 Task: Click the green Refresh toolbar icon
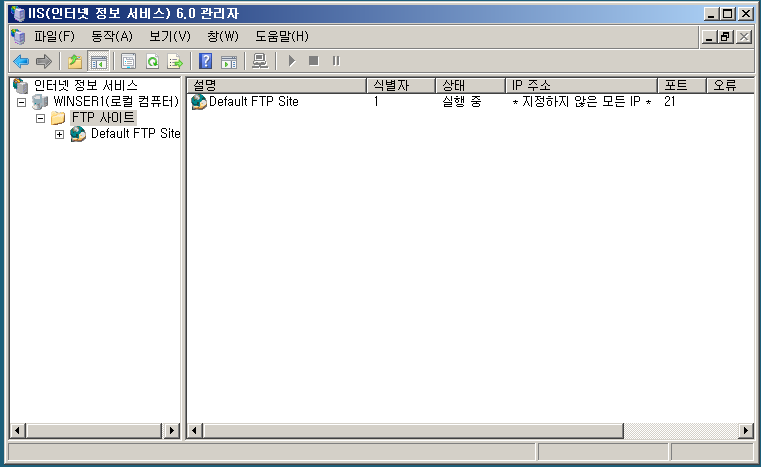coord(152,62)
